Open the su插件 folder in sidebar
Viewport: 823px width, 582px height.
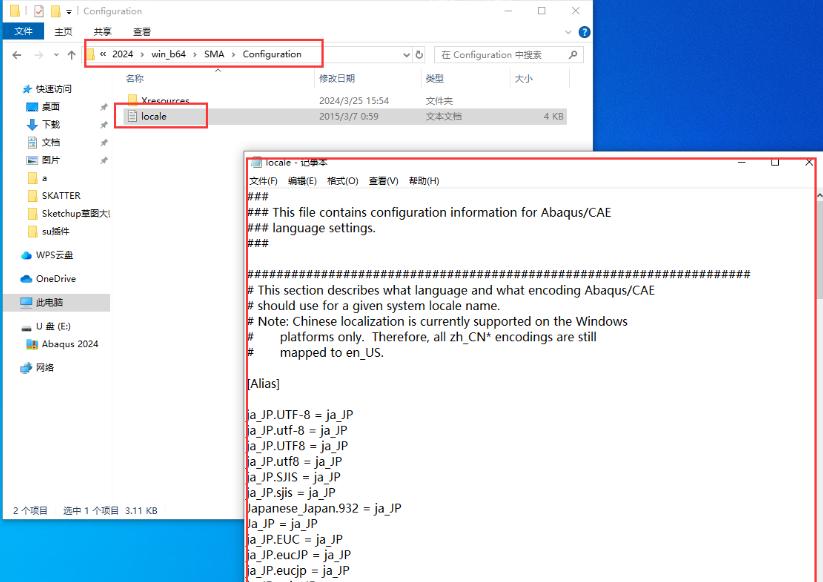coord(55,231)
